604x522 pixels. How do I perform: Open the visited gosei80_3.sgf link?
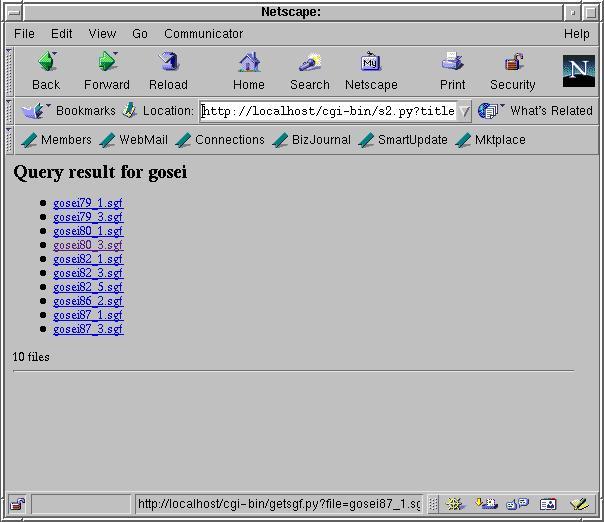pyautogui.click(x=88, y=245)
